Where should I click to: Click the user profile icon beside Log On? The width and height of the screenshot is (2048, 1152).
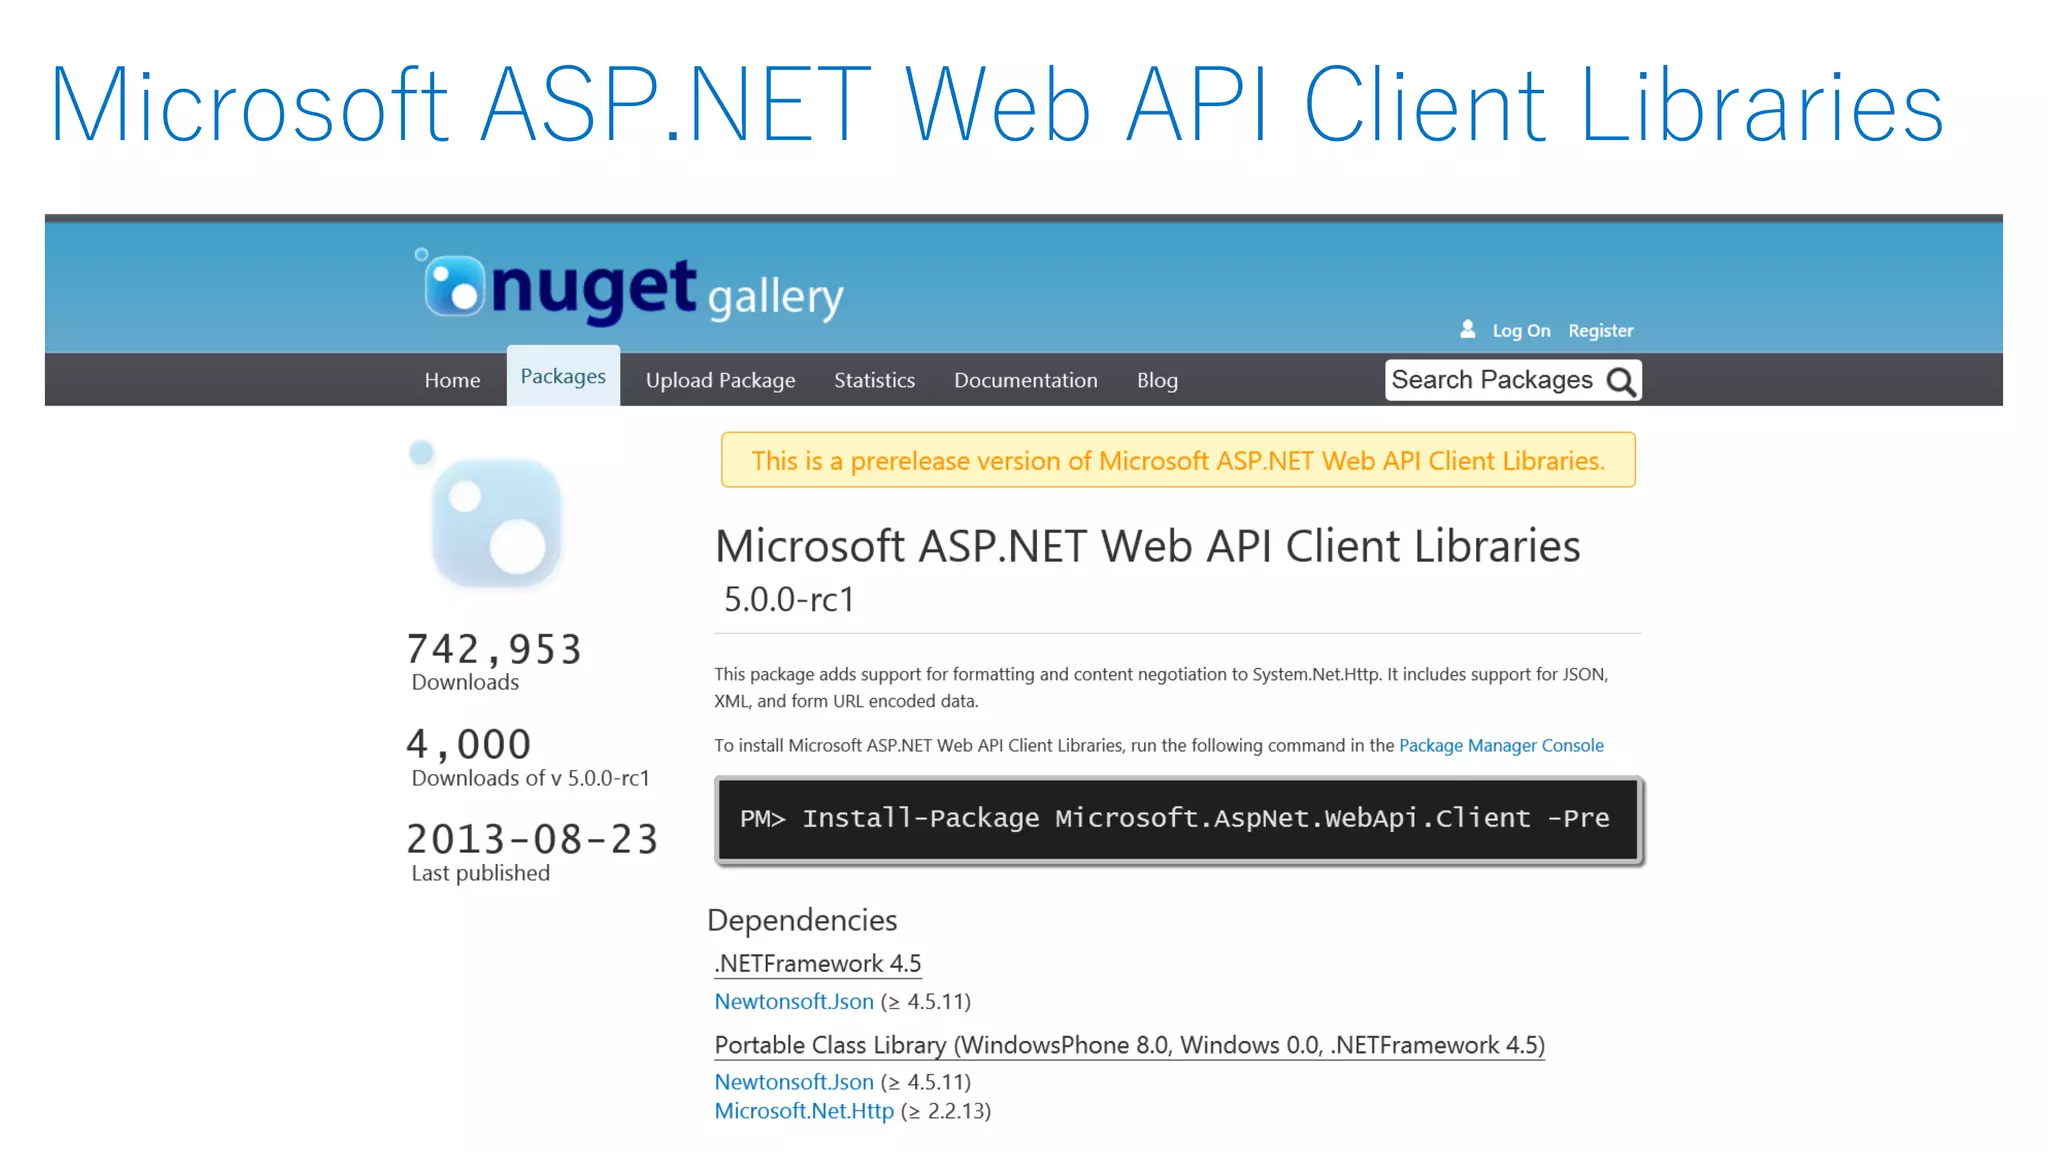pyautogui.click(x=1467, y=329)
